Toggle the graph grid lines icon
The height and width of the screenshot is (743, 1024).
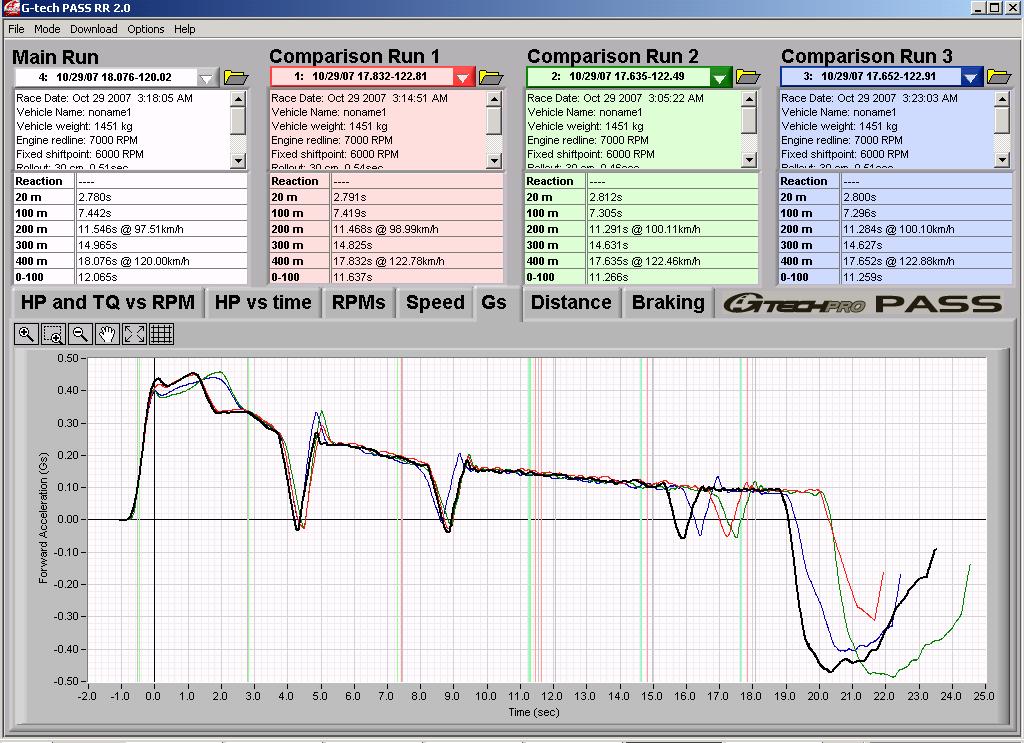pos(162,334)
